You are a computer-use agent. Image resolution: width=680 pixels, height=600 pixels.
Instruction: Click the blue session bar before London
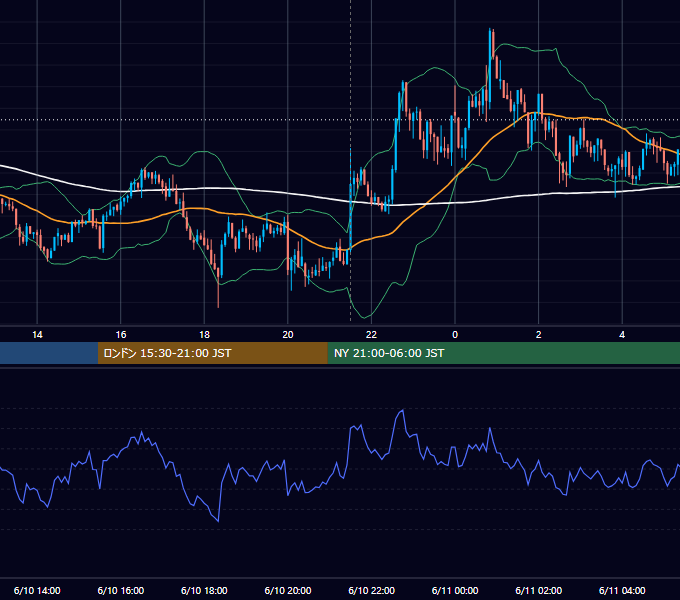coord(49,353)
